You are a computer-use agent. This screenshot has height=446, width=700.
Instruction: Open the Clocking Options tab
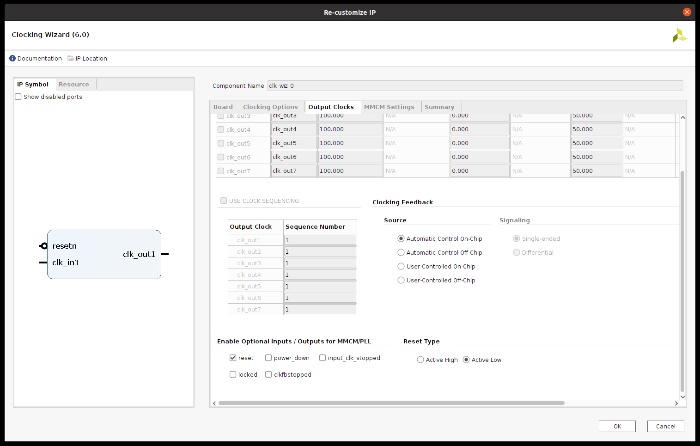point(271,107)
